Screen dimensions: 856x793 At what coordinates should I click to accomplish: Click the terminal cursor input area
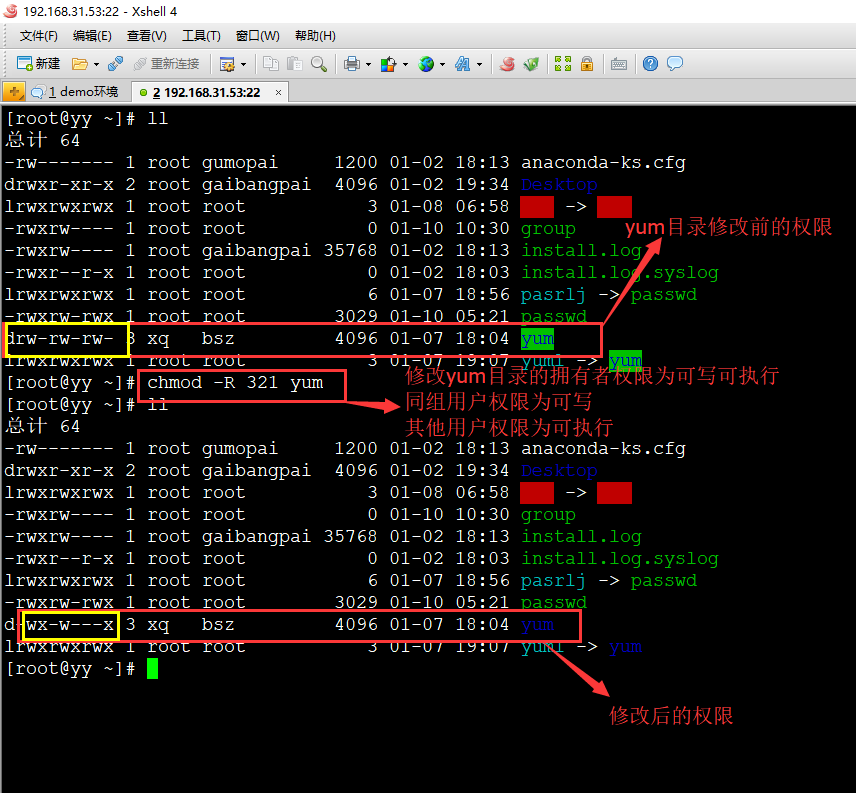(150, 668)
